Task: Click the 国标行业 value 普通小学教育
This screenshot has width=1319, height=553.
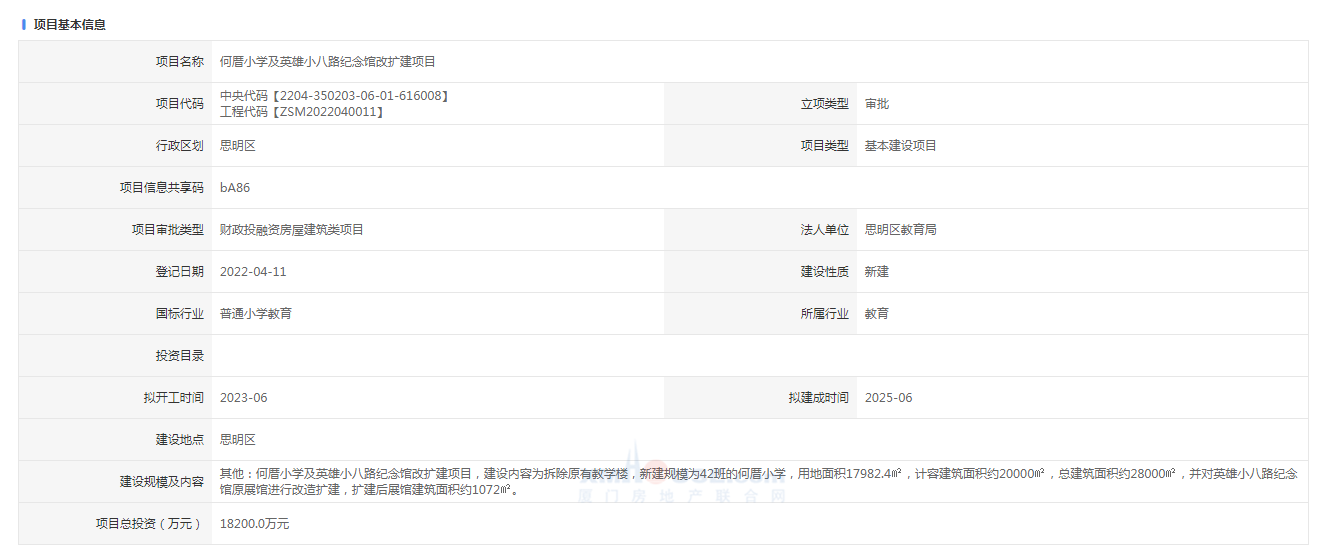Action: point(256,314)
